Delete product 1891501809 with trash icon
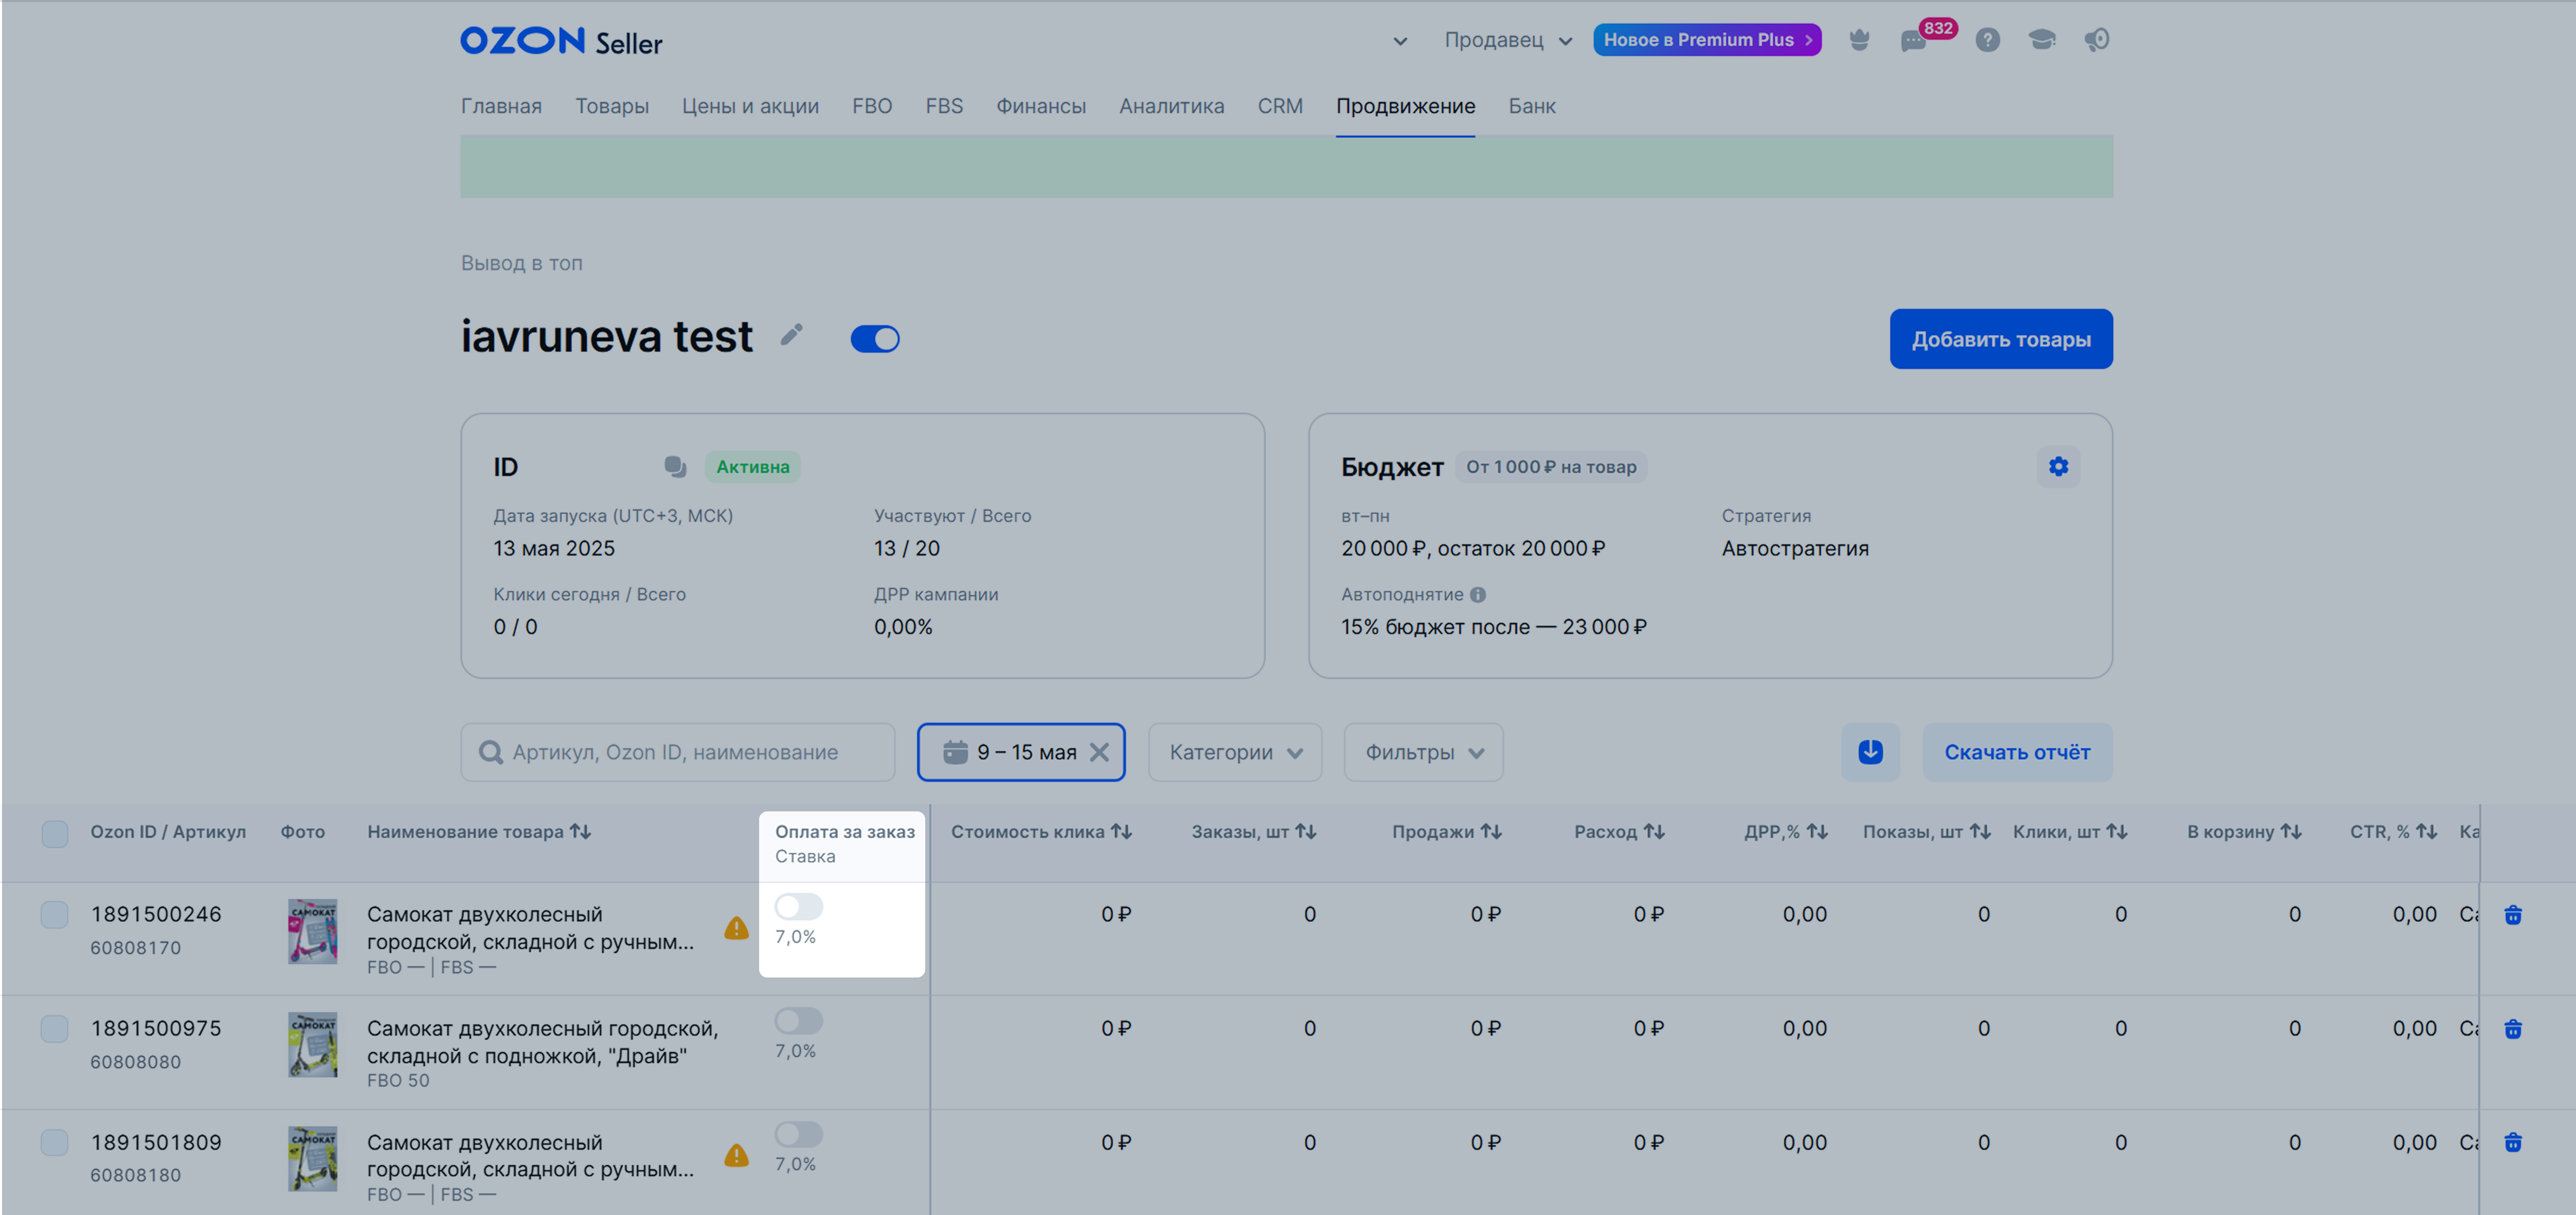2576x1215 pixels. point(2513,1142)
